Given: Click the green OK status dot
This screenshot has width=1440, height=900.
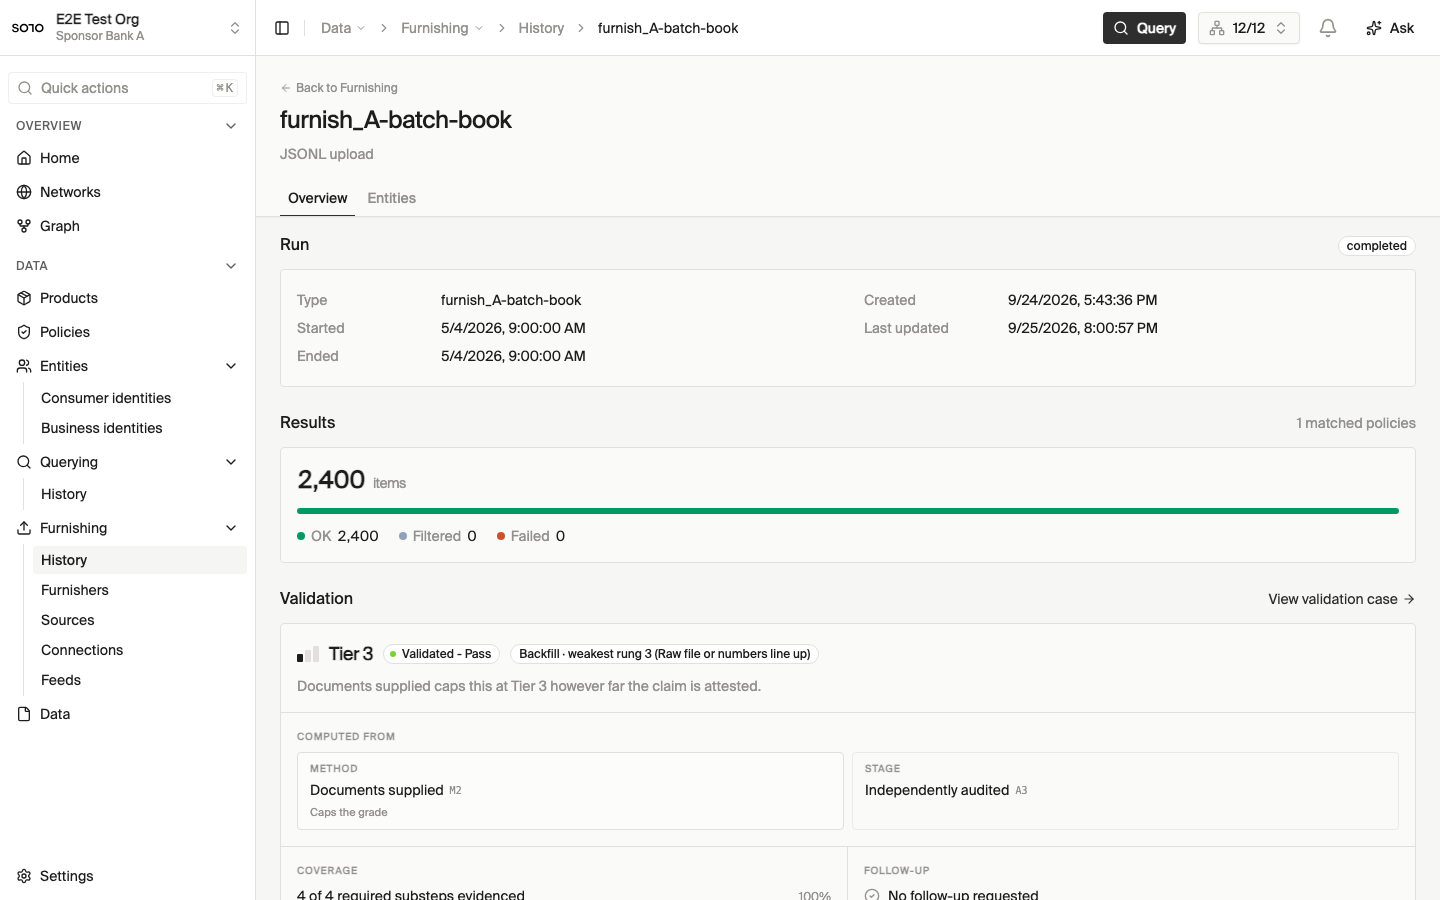Looking at the screenshot, I should coord(301,536).
